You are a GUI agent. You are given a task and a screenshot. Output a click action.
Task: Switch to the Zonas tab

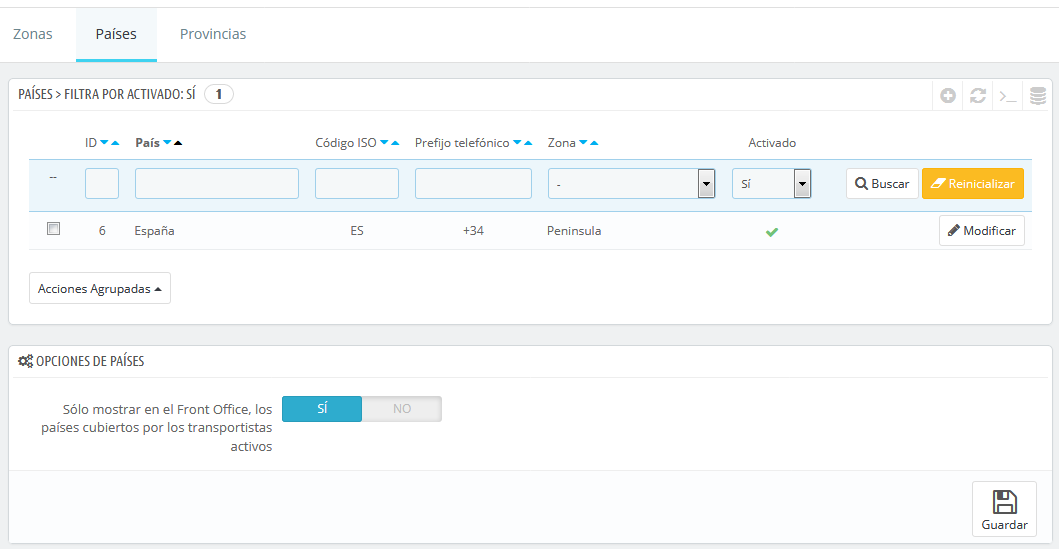(x=32, y=34)
